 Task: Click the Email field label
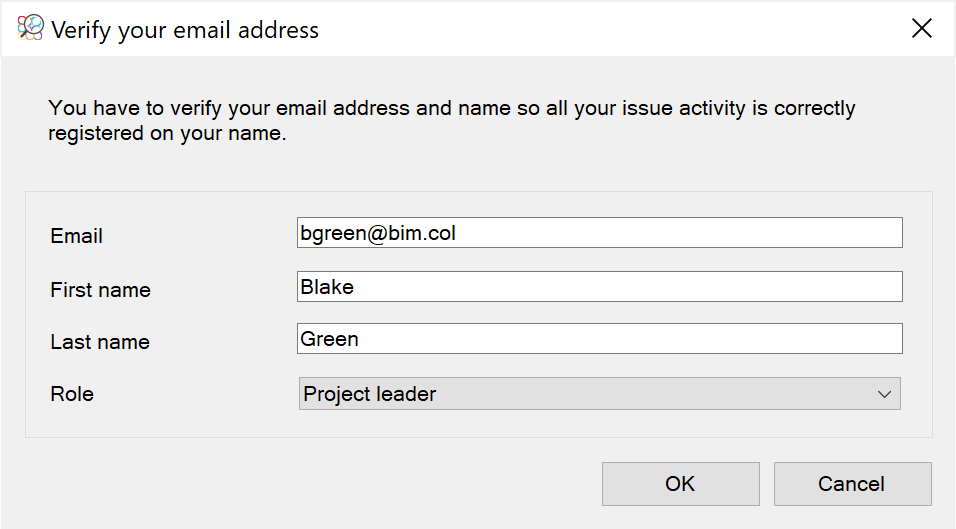[76, 236]
